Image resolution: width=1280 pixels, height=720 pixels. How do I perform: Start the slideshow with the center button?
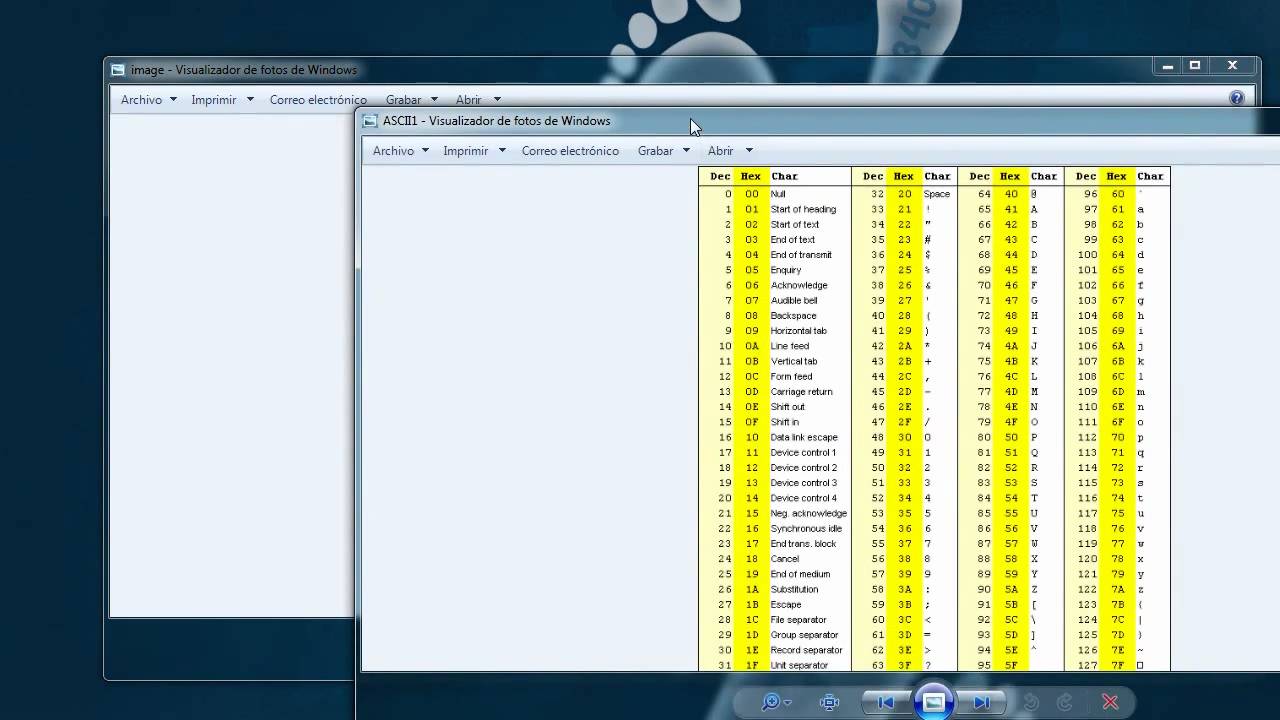pos(933,702)
